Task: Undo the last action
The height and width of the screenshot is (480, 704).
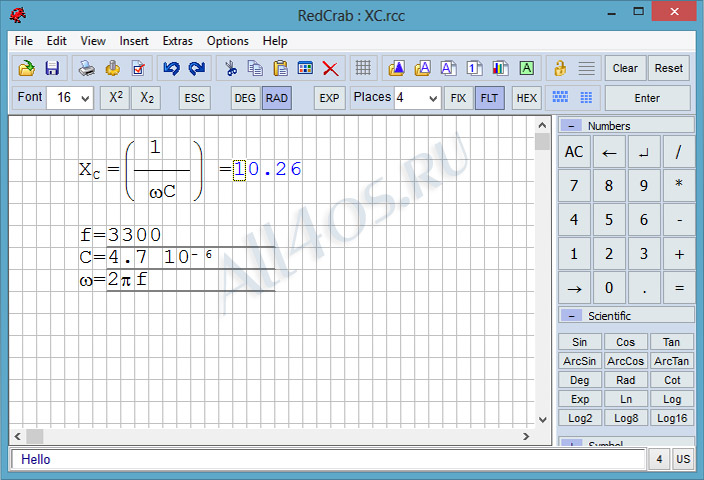Action: pyautogui.click(x=171, y=68)
